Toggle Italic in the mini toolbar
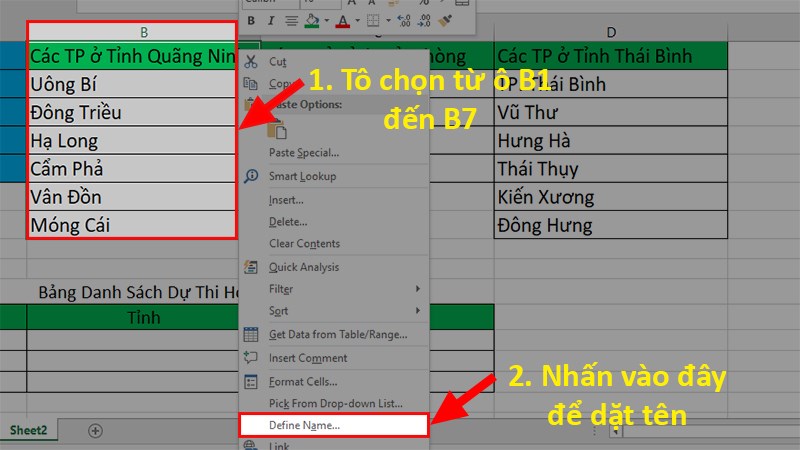Viewport: 800px width, 450px height. click(x=271, y=21)
